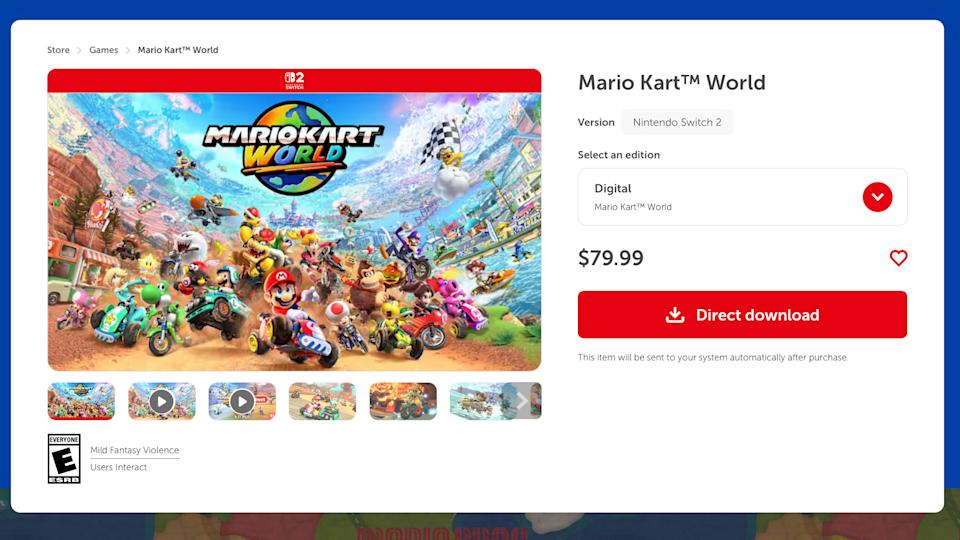The image size is (960, 540).
Task: Open Mild Fantasy Violence descriptor link
Action: coord(135,450)
